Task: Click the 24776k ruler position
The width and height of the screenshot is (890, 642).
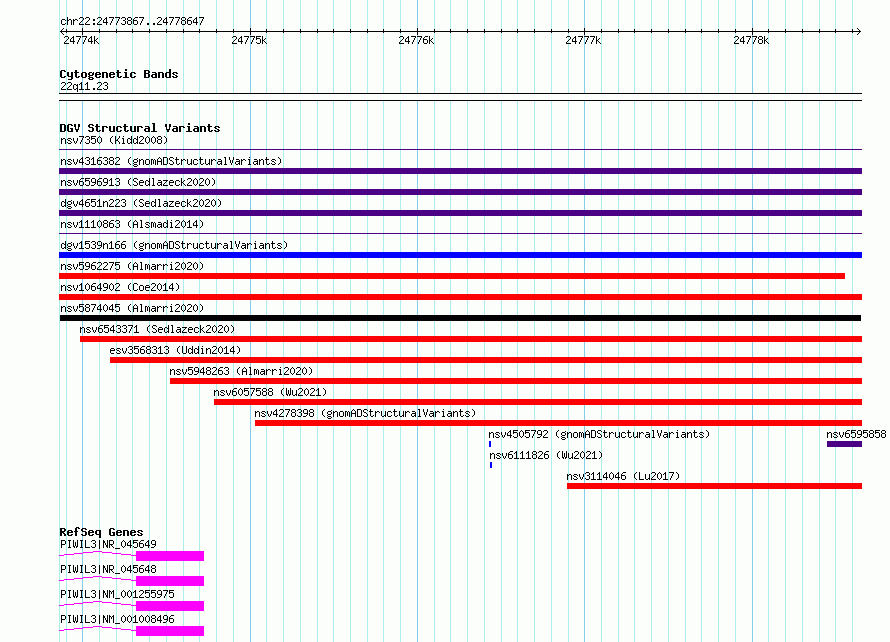Action: (x=416, y=40)
